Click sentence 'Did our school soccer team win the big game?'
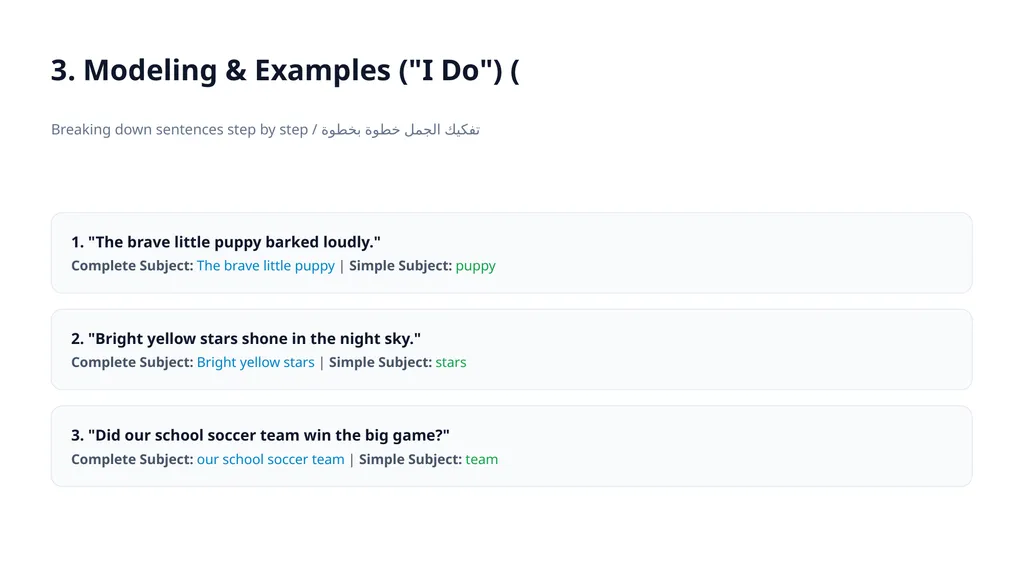Viewport: 1024px width, 575px height. point(261,435)
